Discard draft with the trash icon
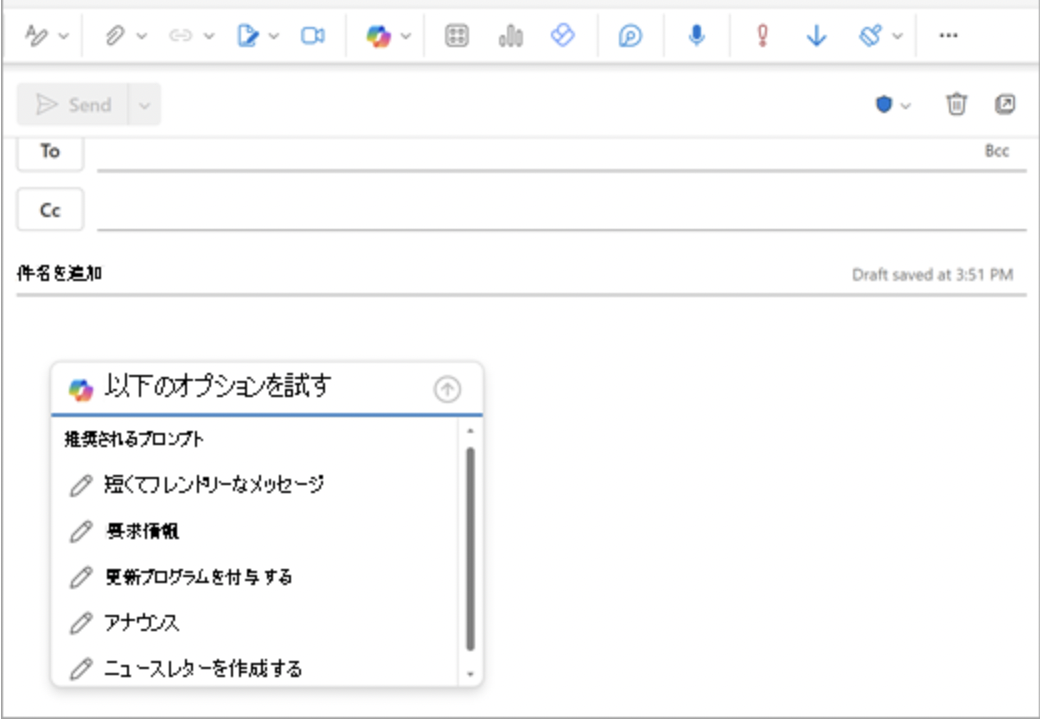The width and height of the screenshot is (1040, 720). [957, 104]
